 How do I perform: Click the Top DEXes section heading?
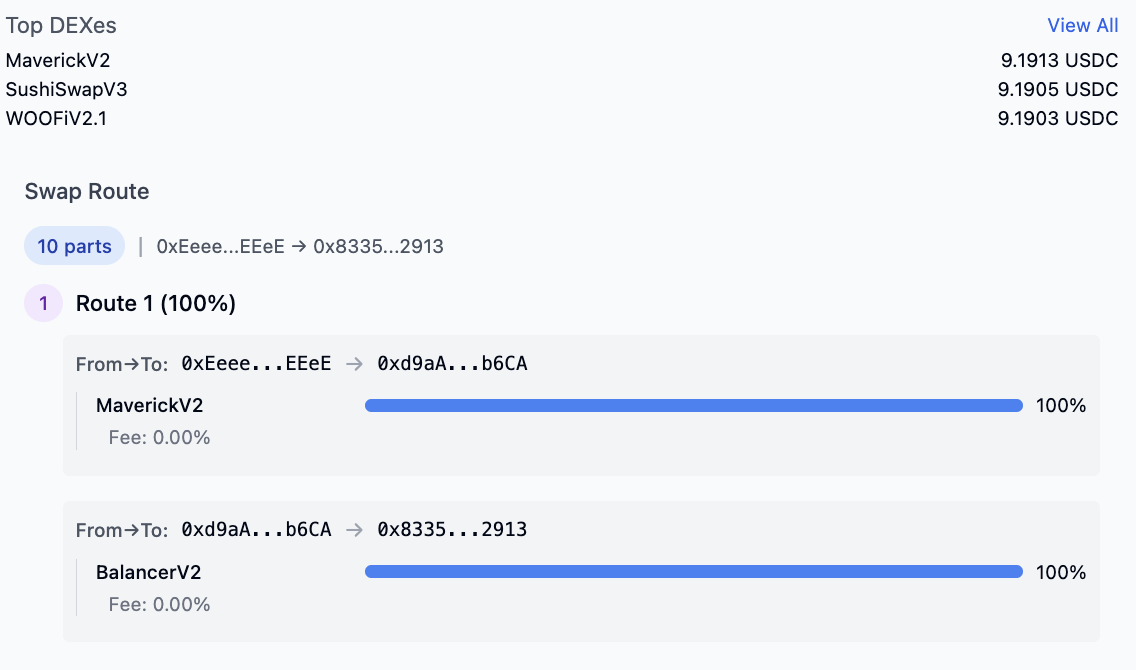point(61,25)
